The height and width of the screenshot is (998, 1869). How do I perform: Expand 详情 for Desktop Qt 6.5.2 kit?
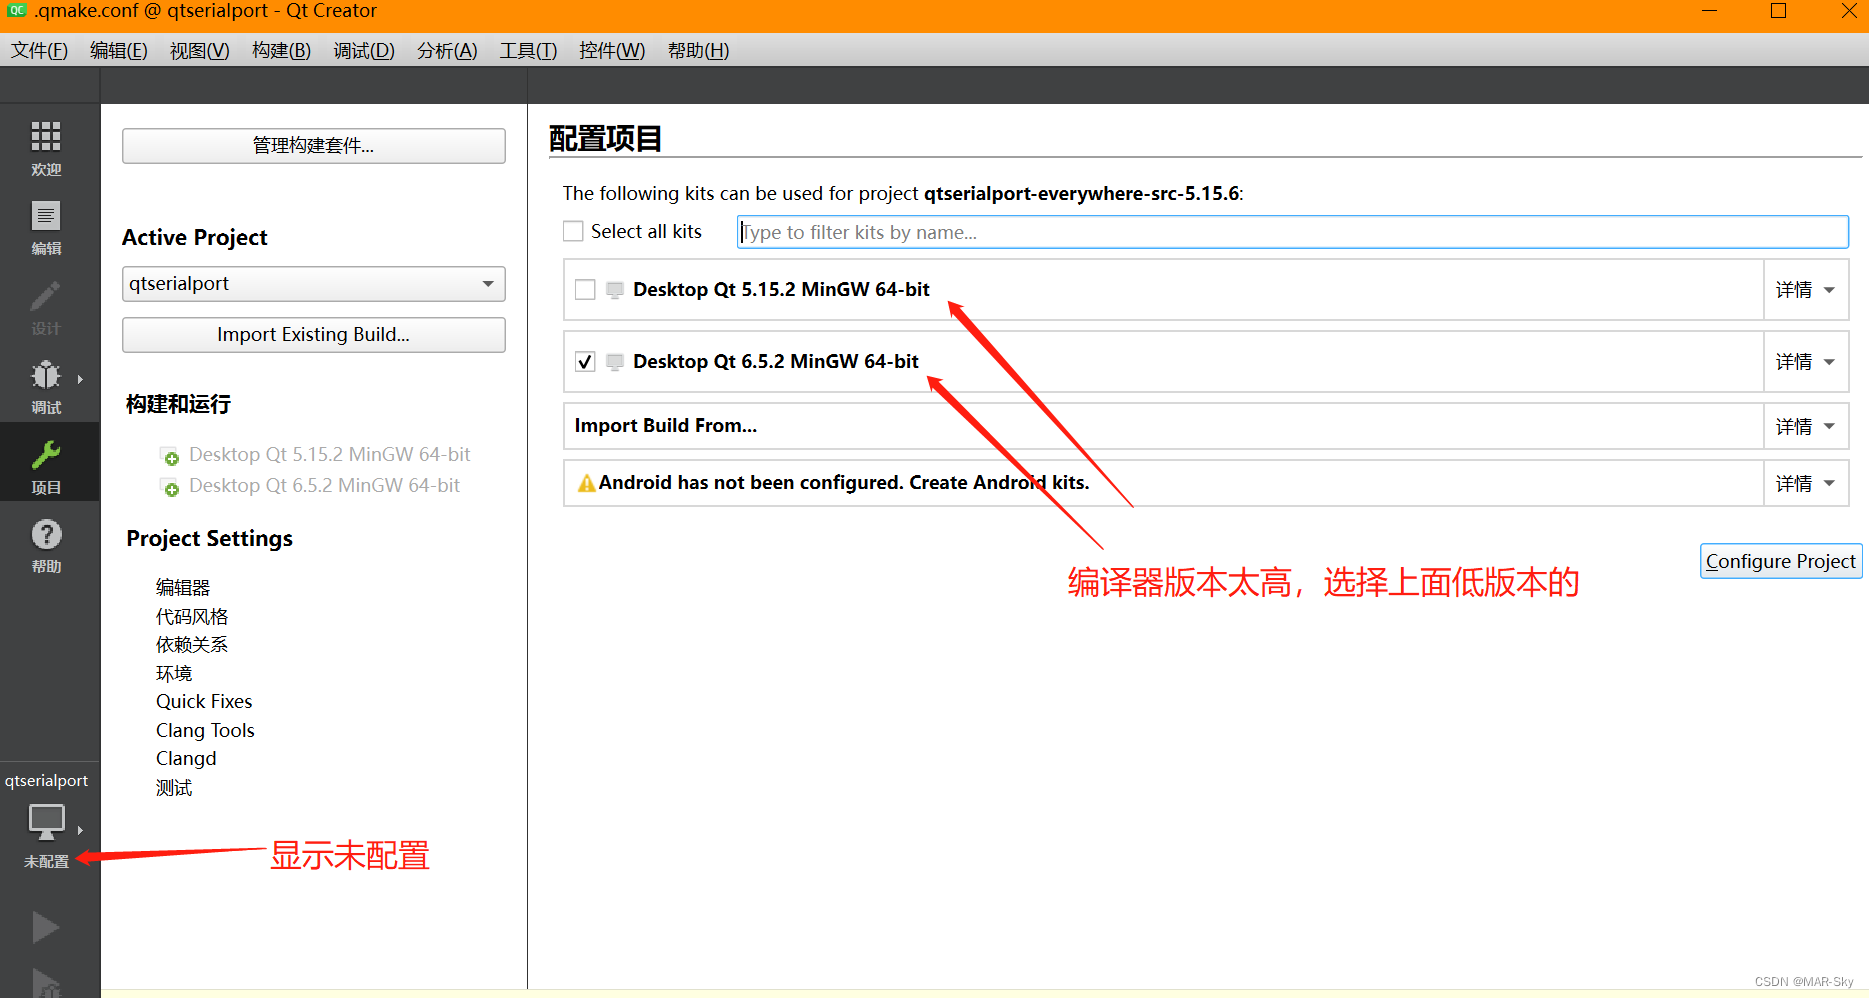1805,362
